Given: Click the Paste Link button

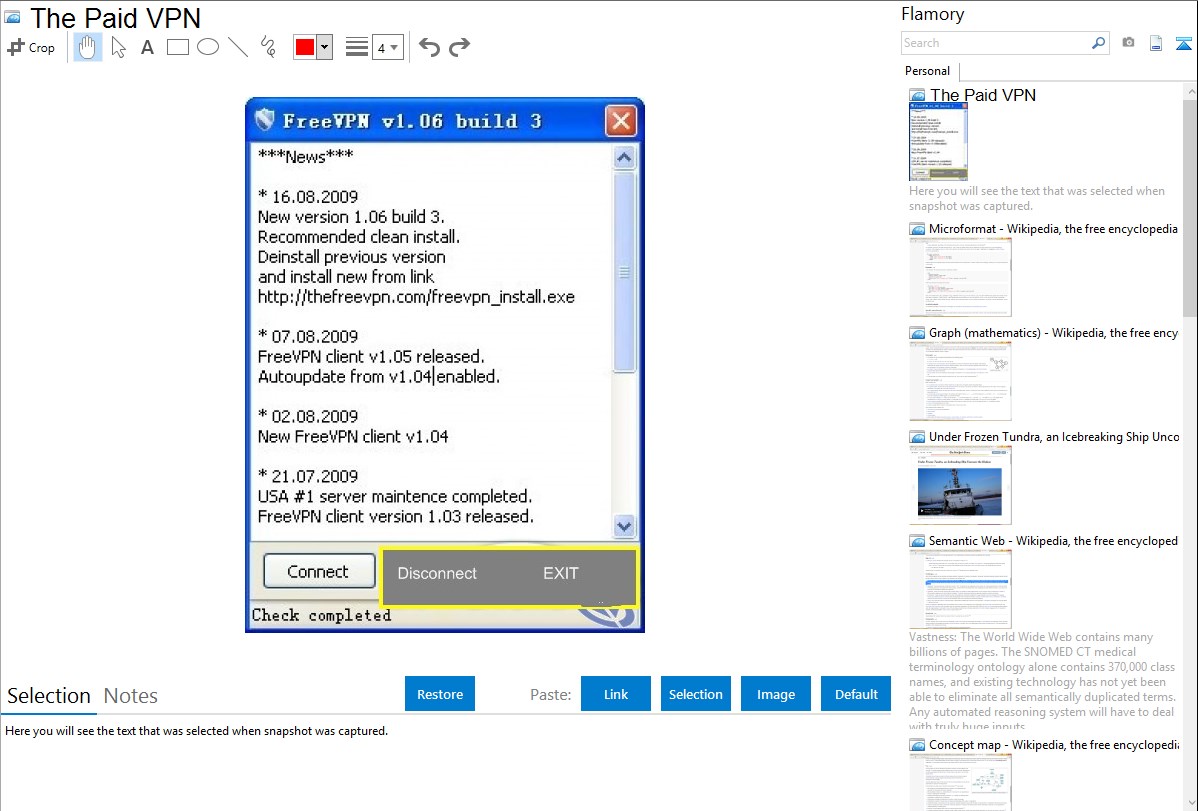Looking at the screenshot, I should click(616, 694).
